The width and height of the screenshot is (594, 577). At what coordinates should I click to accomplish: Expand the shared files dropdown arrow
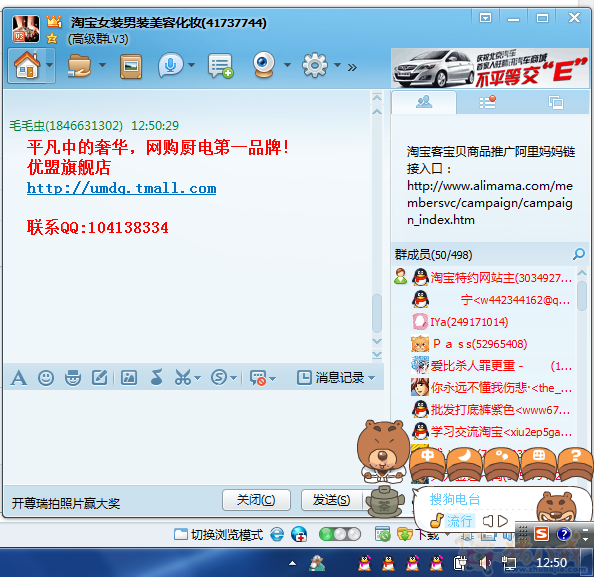(x=102, y=65)
